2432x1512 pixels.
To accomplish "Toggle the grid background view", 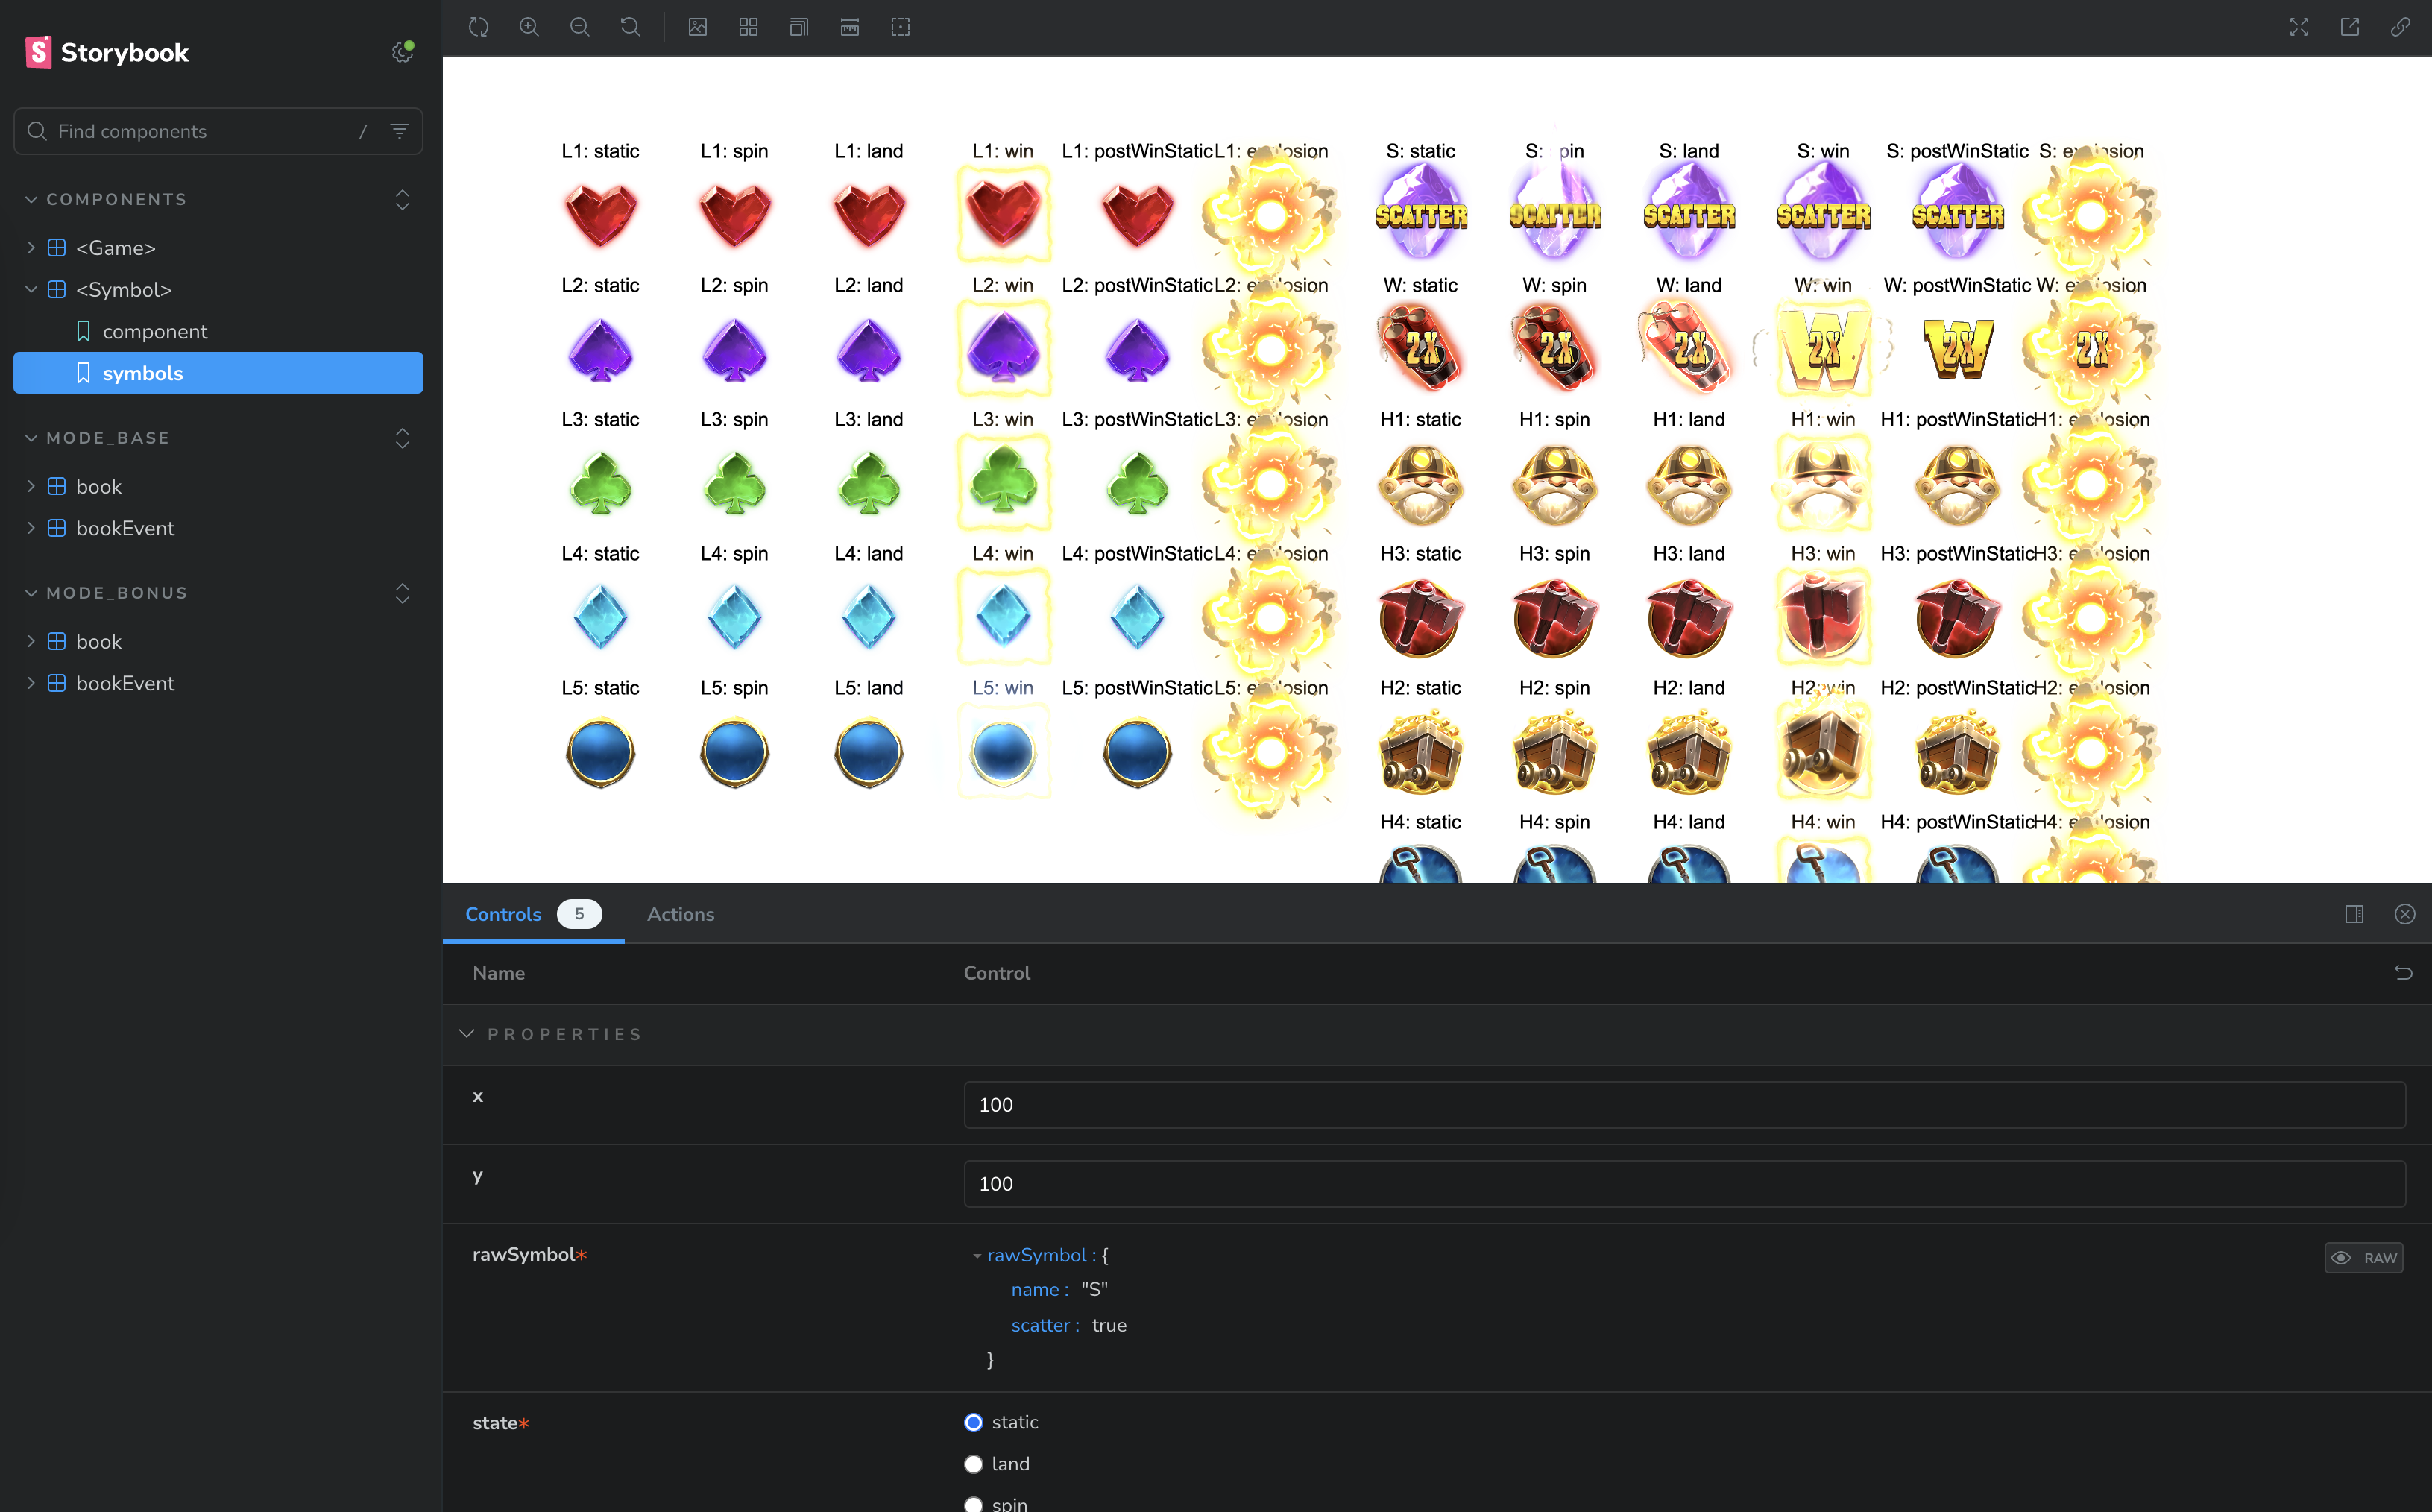I will 748,27.
